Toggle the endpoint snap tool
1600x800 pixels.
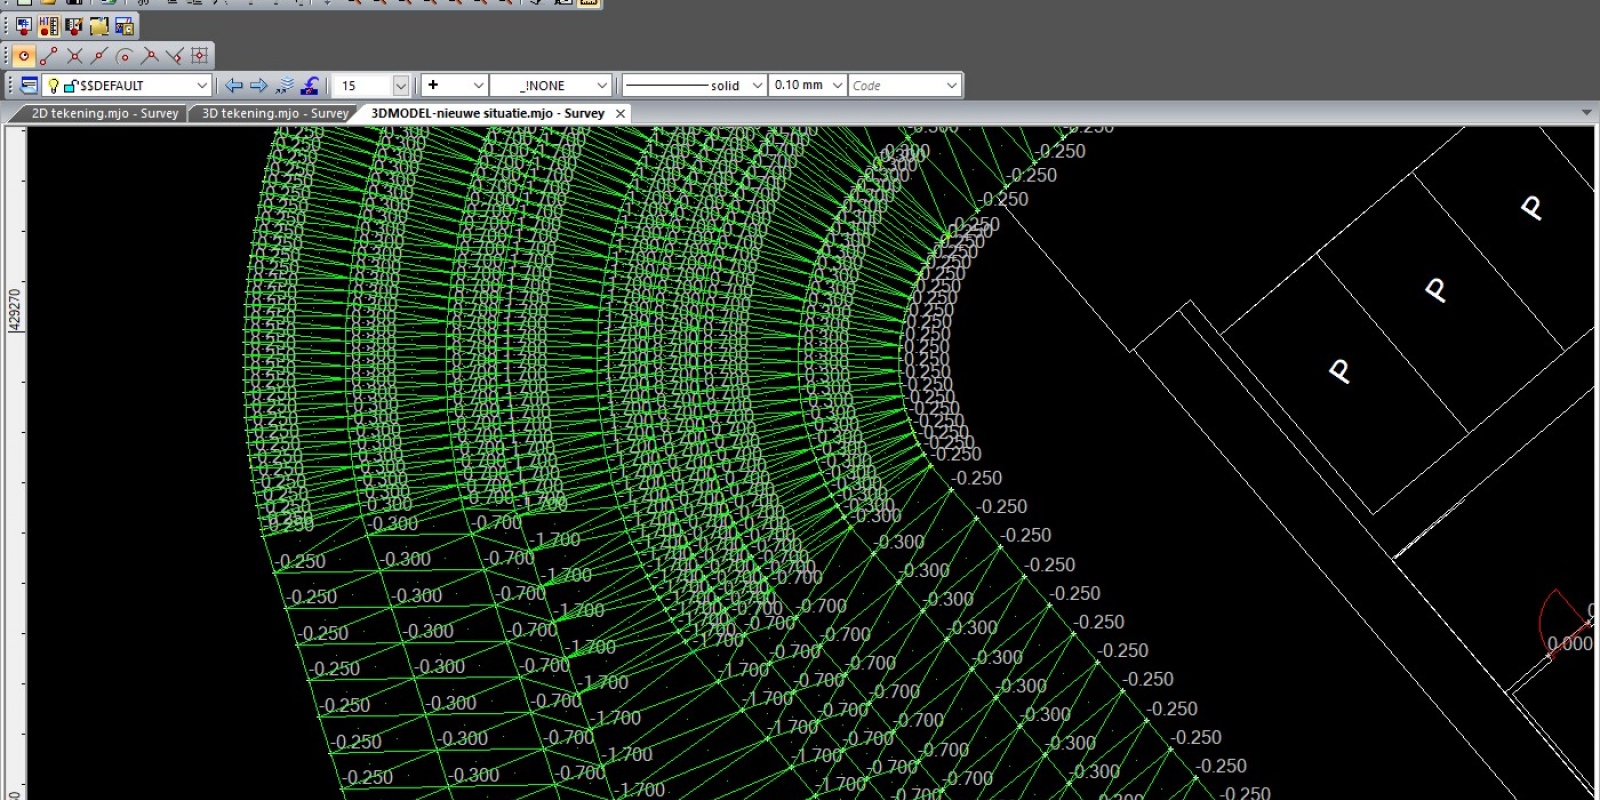[24, 56]
